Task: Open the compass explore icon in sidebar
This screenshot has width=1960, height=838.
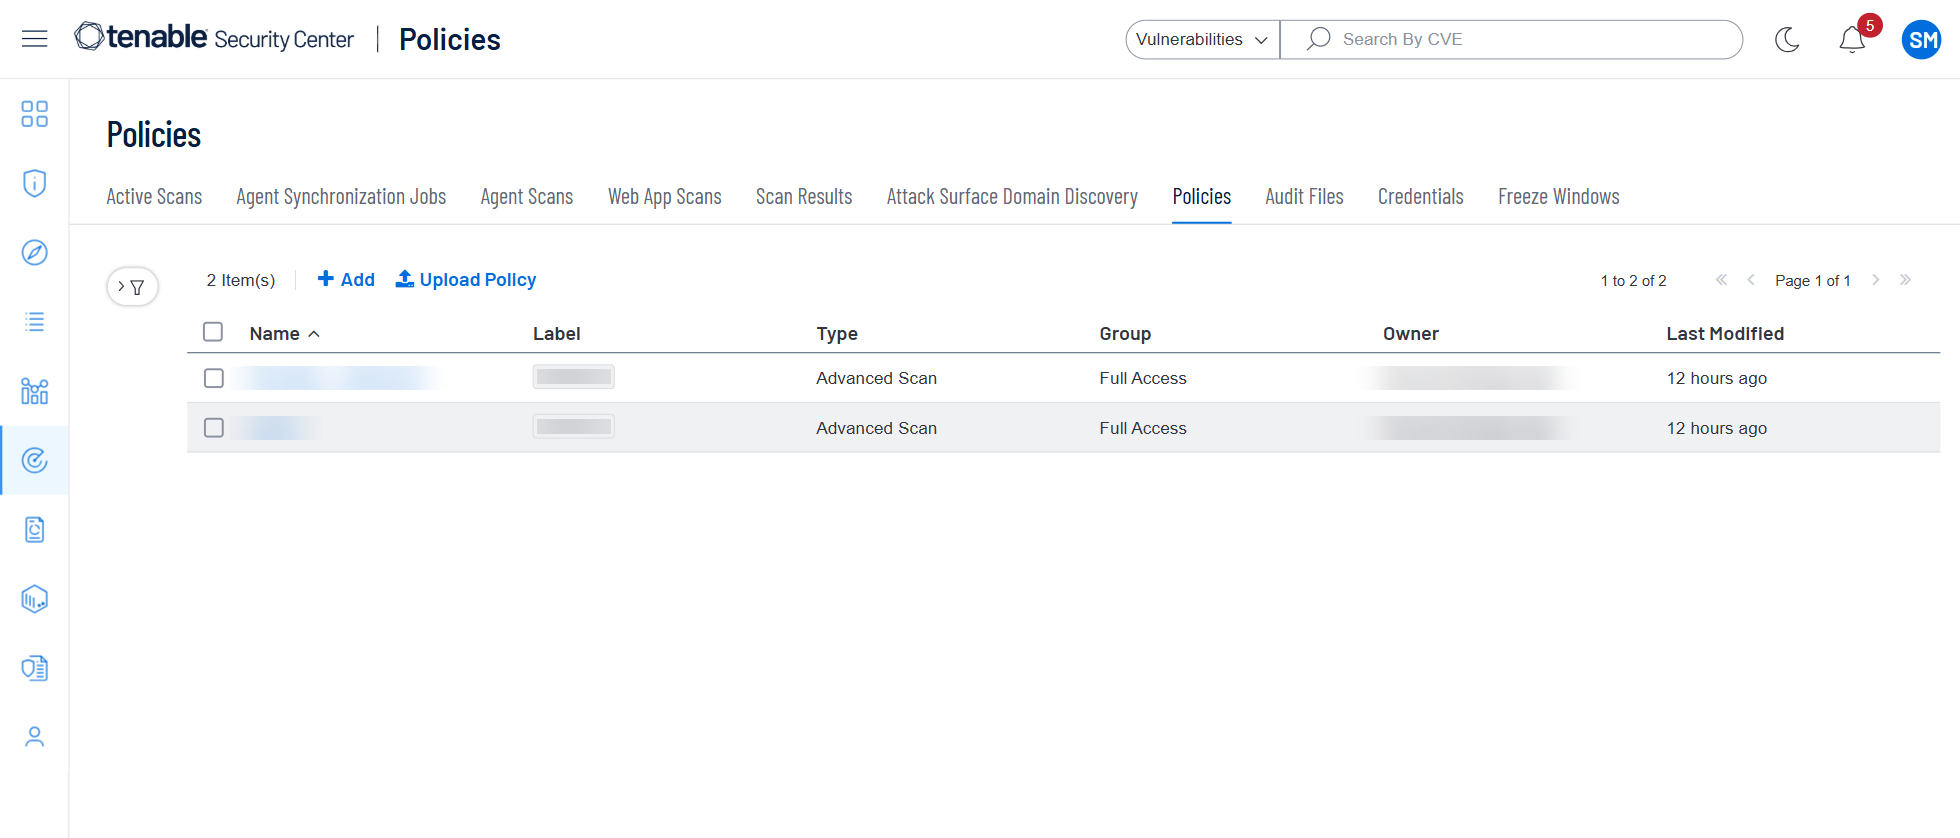Action: click(35, 252)
